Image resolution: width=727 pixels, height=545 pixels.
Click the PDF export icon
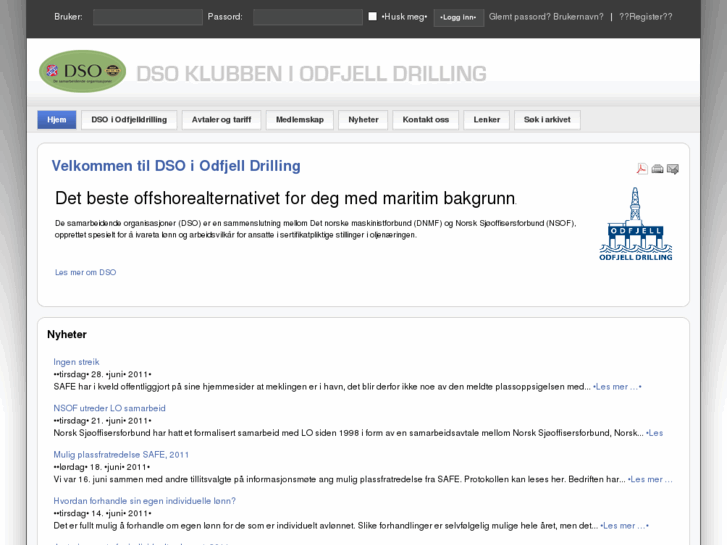[x=642, y=169]
